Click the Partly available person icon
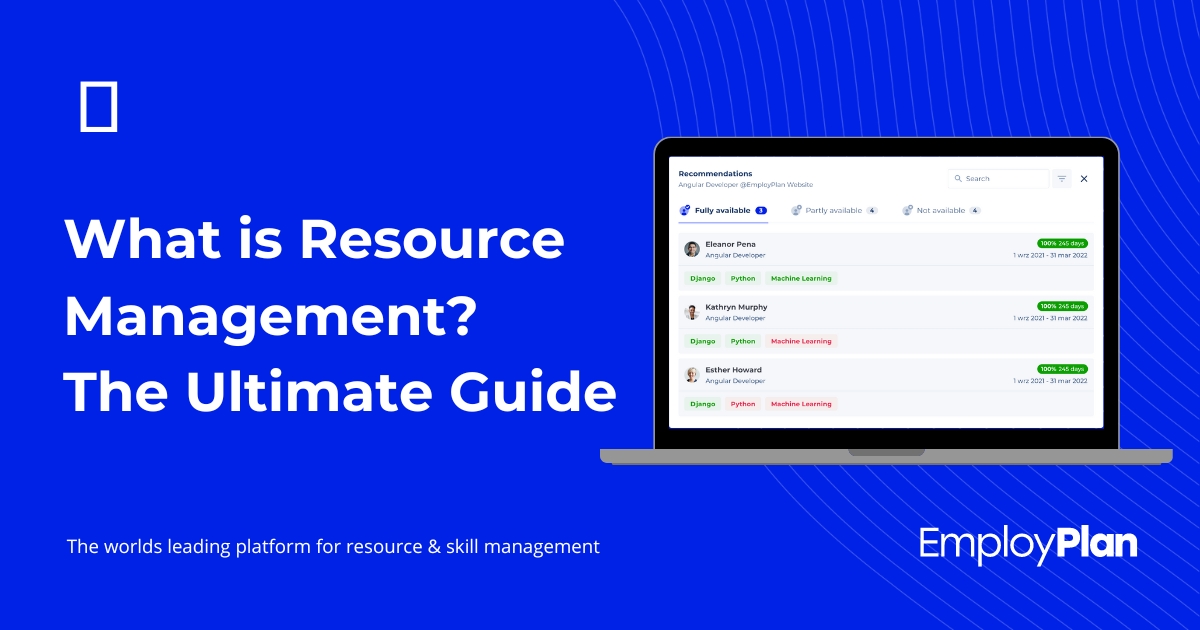Image resolution: width=1200 pixels, height=630 pixels. [796, 210]
